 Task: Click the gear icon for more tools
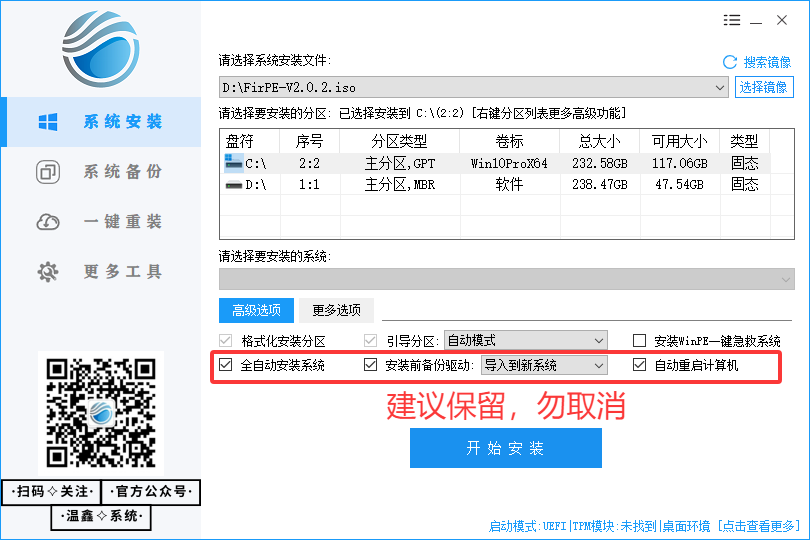(x=48, y=272)
